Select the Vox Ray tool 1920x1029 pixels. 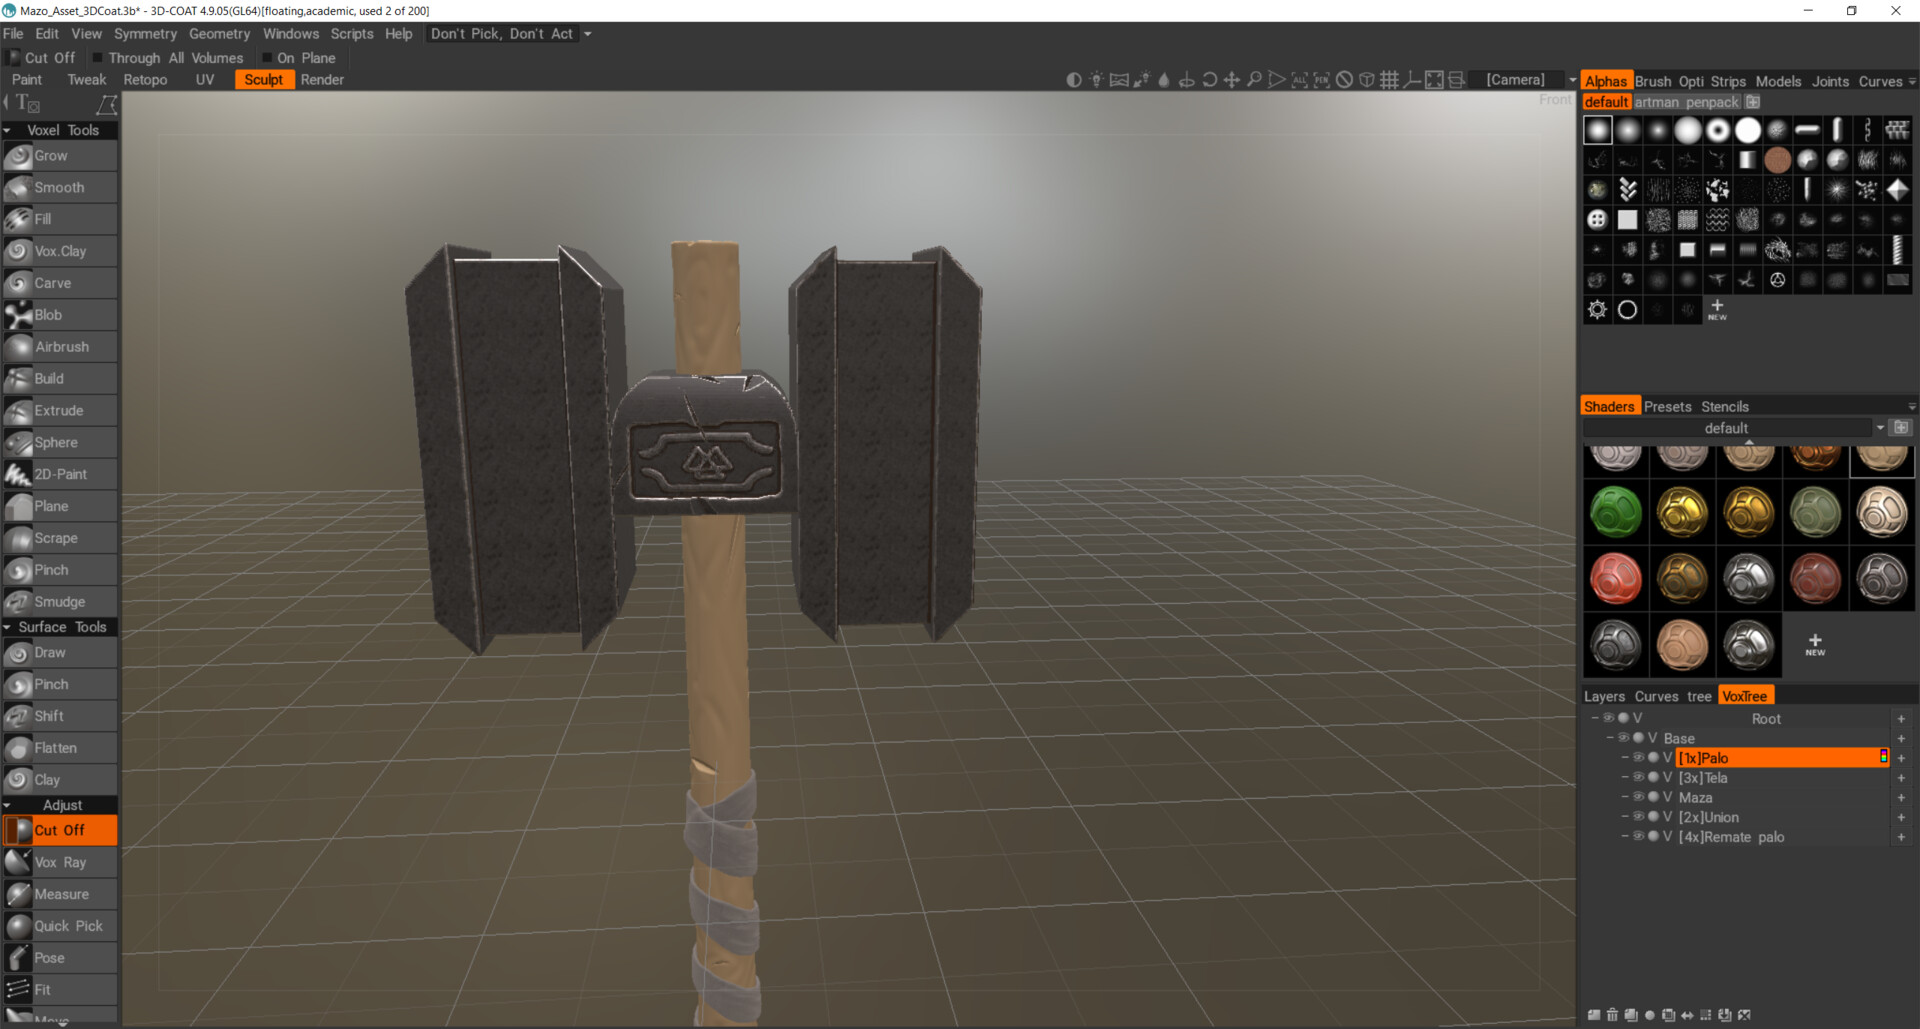coord(60,863)
